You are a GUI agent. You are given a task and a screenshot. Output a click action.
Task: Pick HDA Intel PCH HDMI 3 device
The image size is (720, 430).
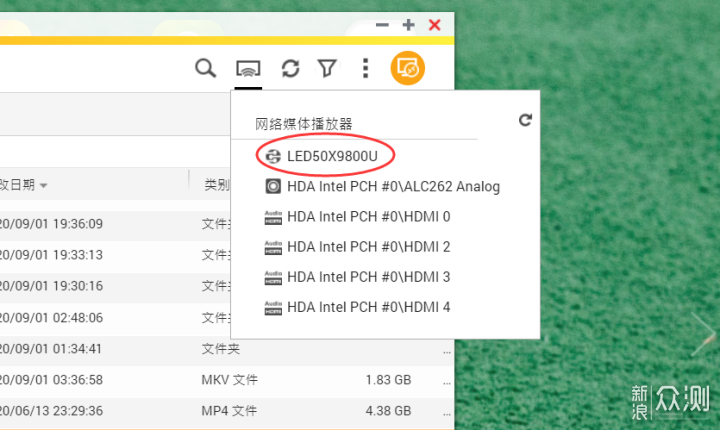click(x=358, y=277)
